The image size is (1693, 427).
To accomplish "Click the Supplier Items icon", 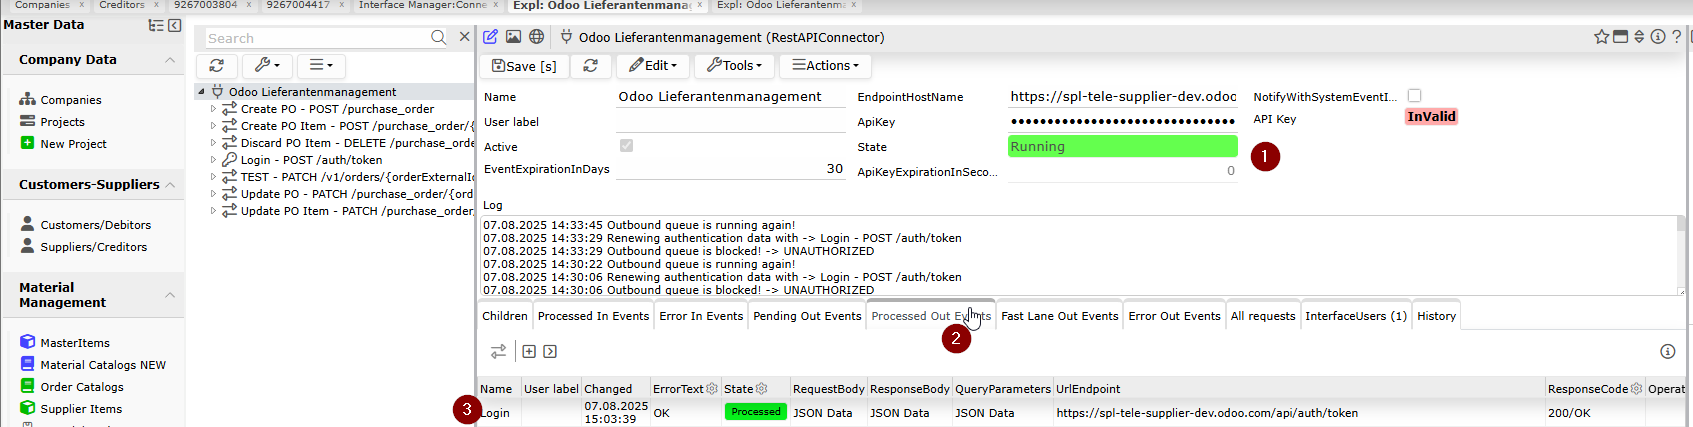I will point(28,408).
